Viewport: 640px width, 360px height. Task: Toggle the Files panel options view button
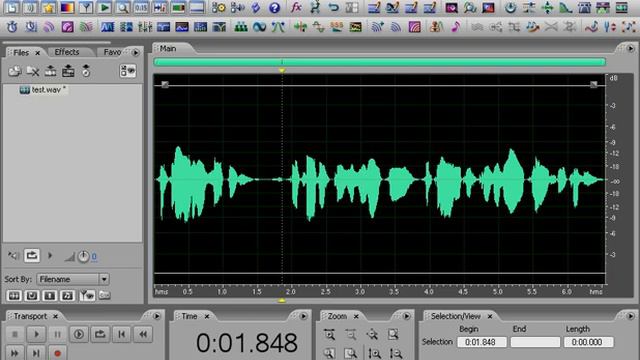(128, 71)
